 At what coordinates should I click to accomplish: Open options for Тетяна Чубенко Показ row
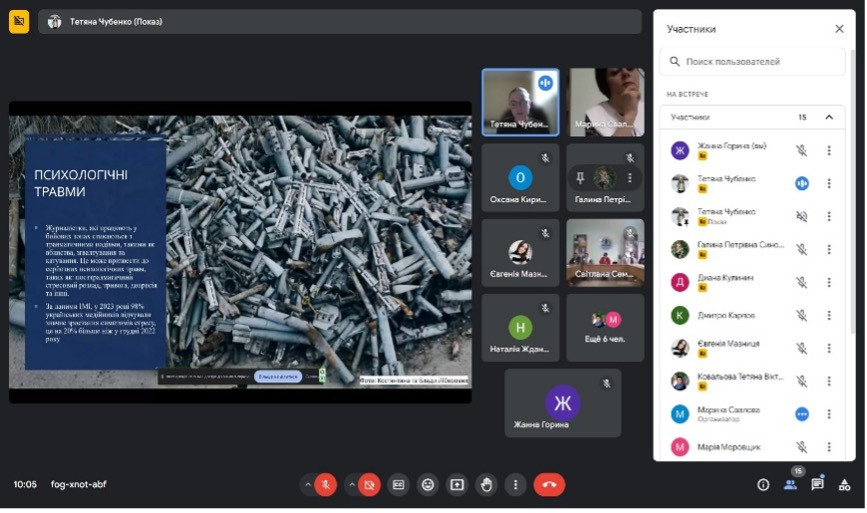[x=829, y=216]
